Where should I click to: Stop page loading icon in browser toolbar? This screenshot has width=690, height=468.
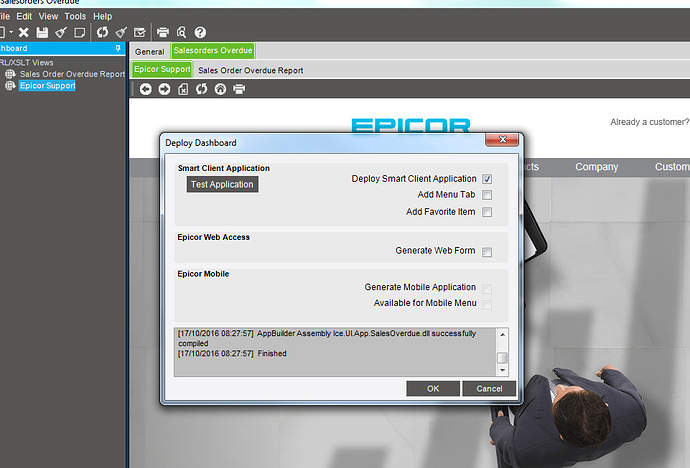click(x=183, y=89)
